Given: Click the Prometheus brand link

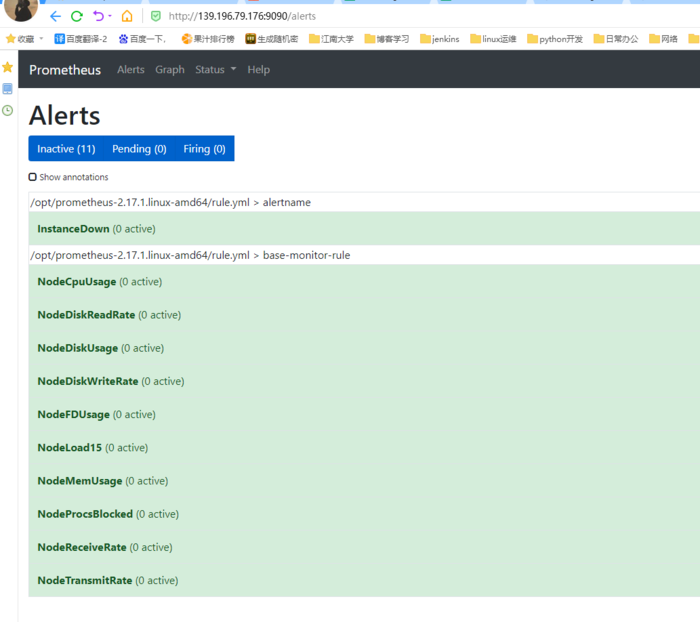Looking at the screenshot, I should pyautogui.click(x=65, y=70).
